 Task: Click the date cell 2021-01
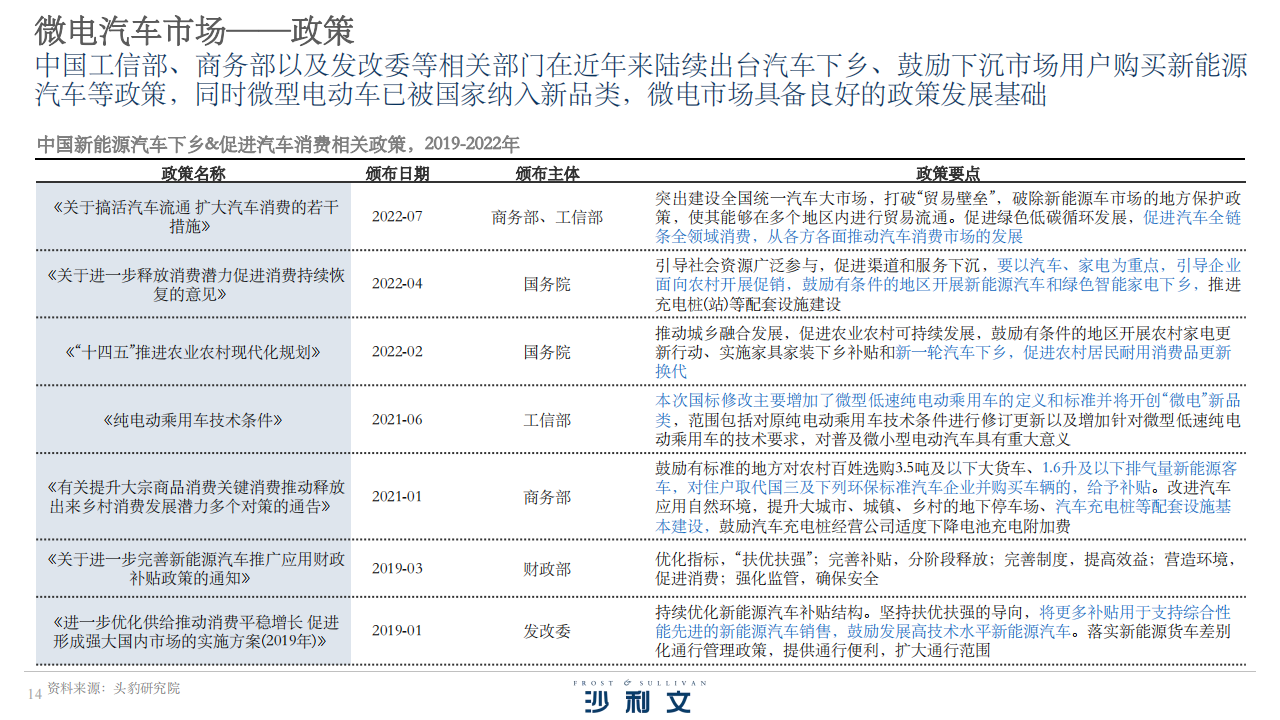397,497
